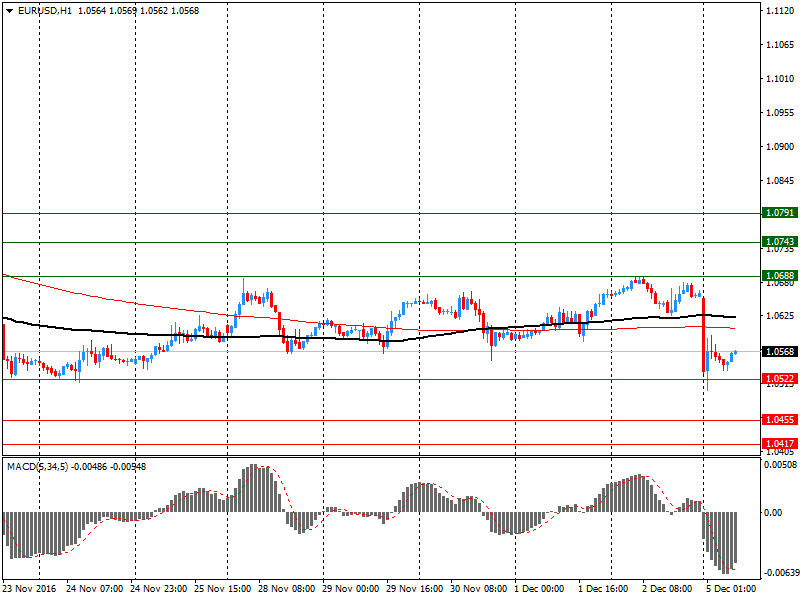Click the 24 Nov 07:00 time label

click(94, 589)
